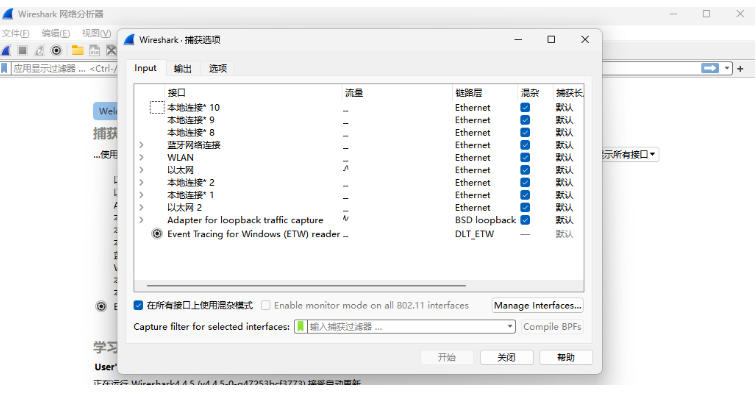Toggle promiscuous checkbox for 蓝牙网络连接

click(525, 145)
